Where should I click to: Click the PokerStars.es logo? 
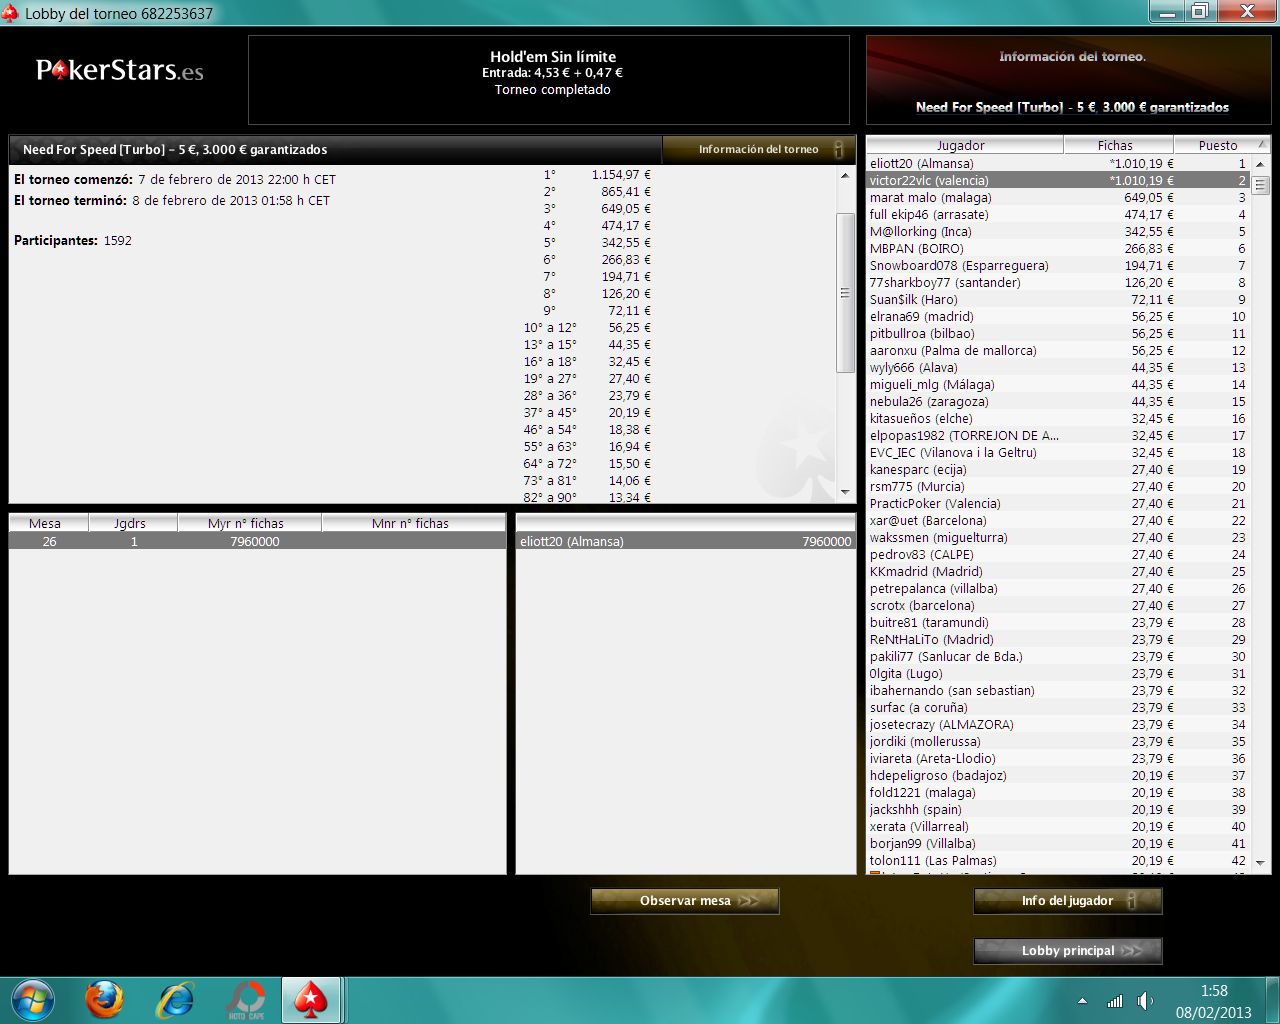click(120, 70)
